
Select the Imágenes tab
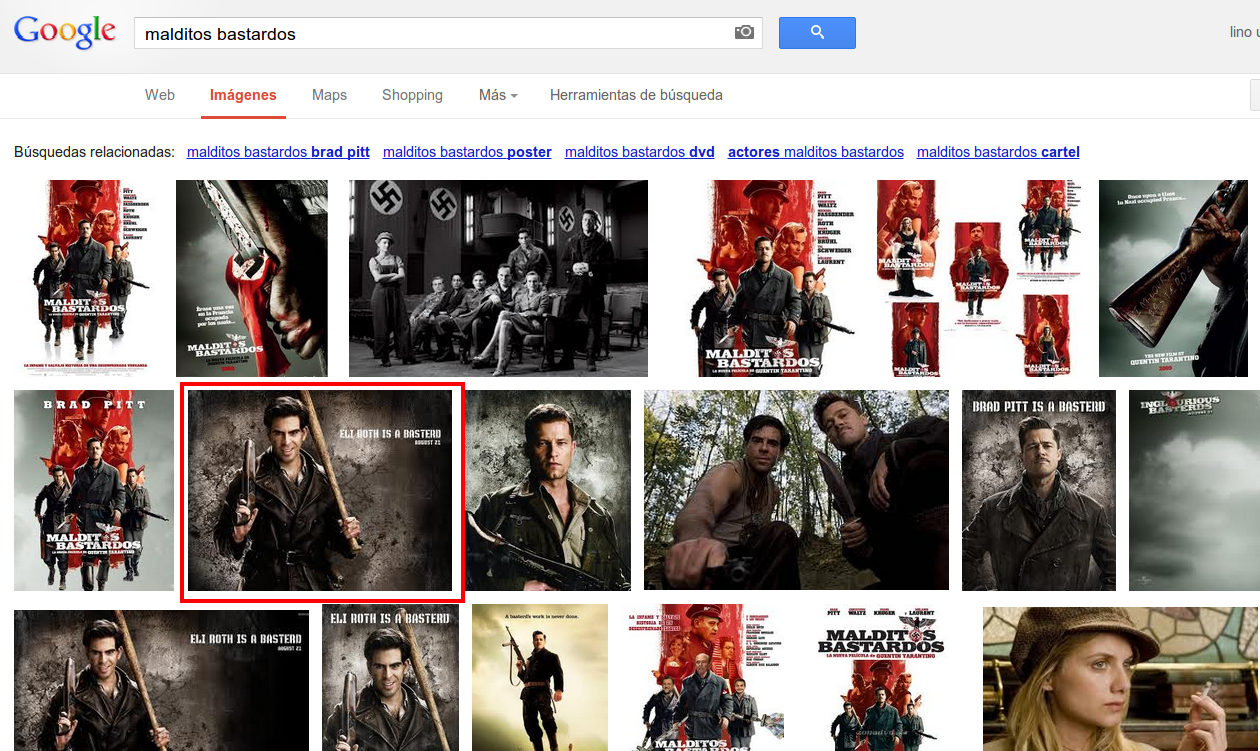243,95
